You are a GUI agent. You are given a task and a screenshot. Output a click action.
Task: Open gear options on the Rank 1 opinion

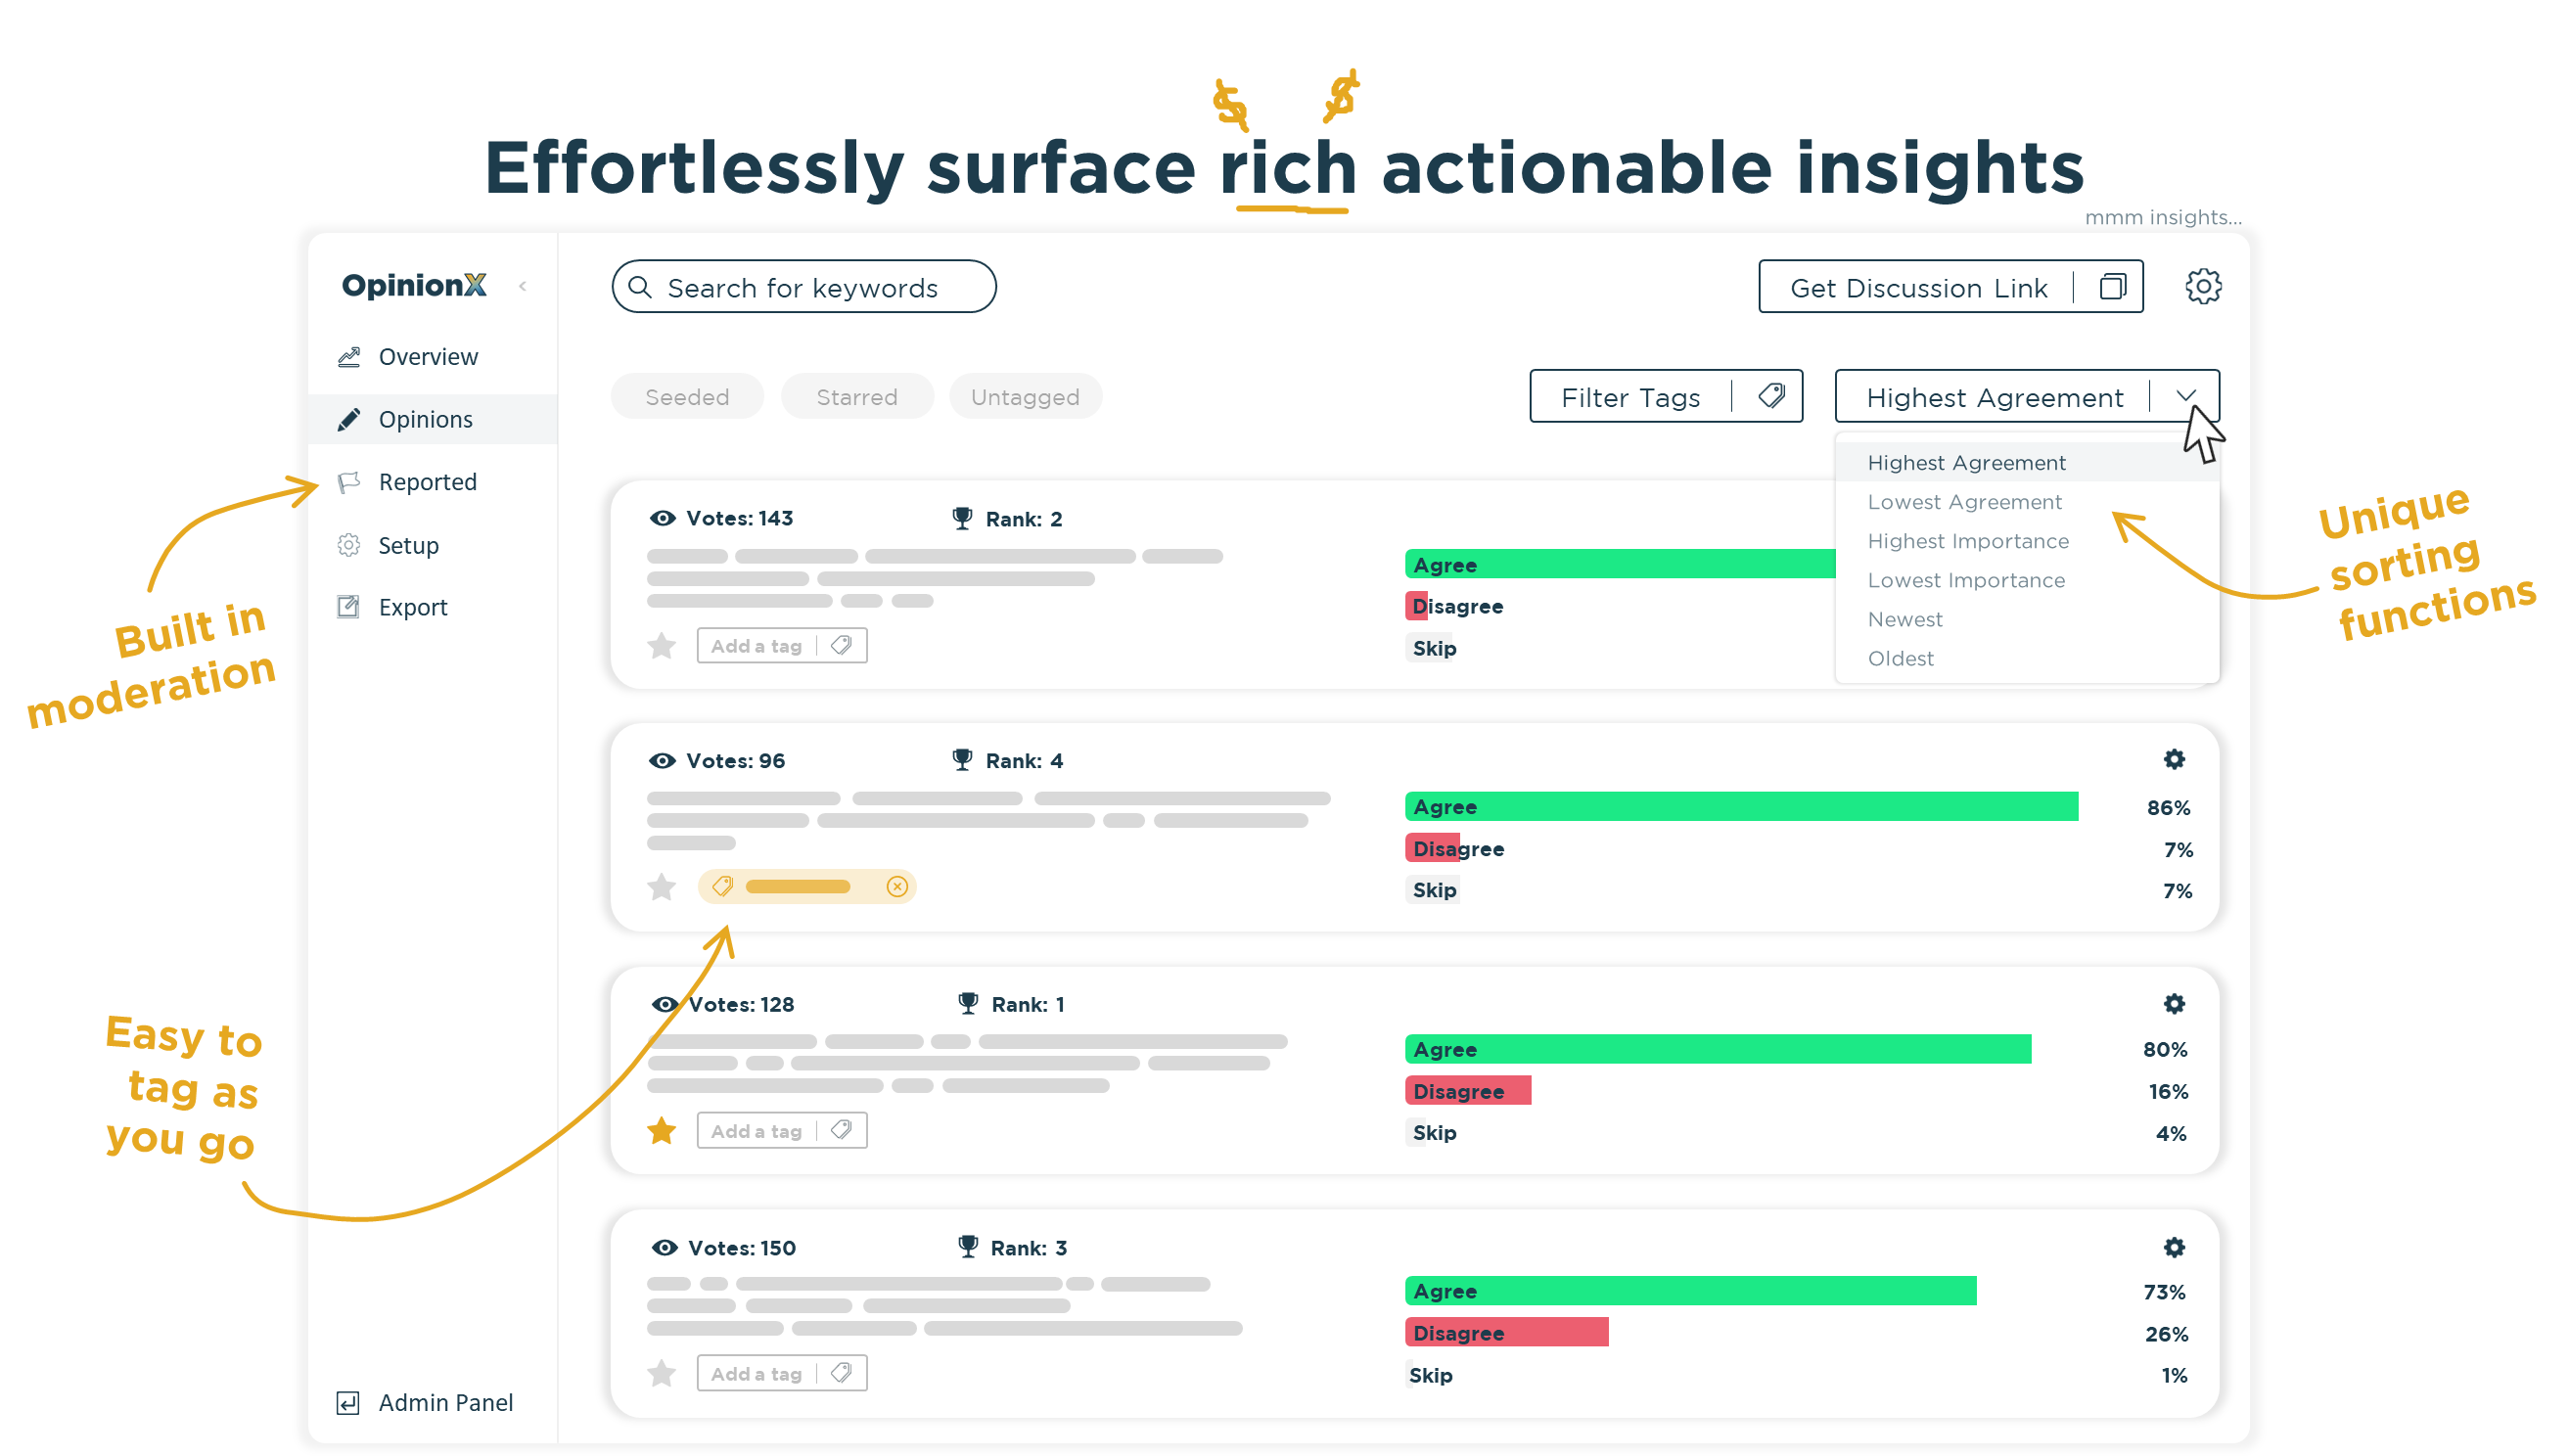coord(2174,1004)
